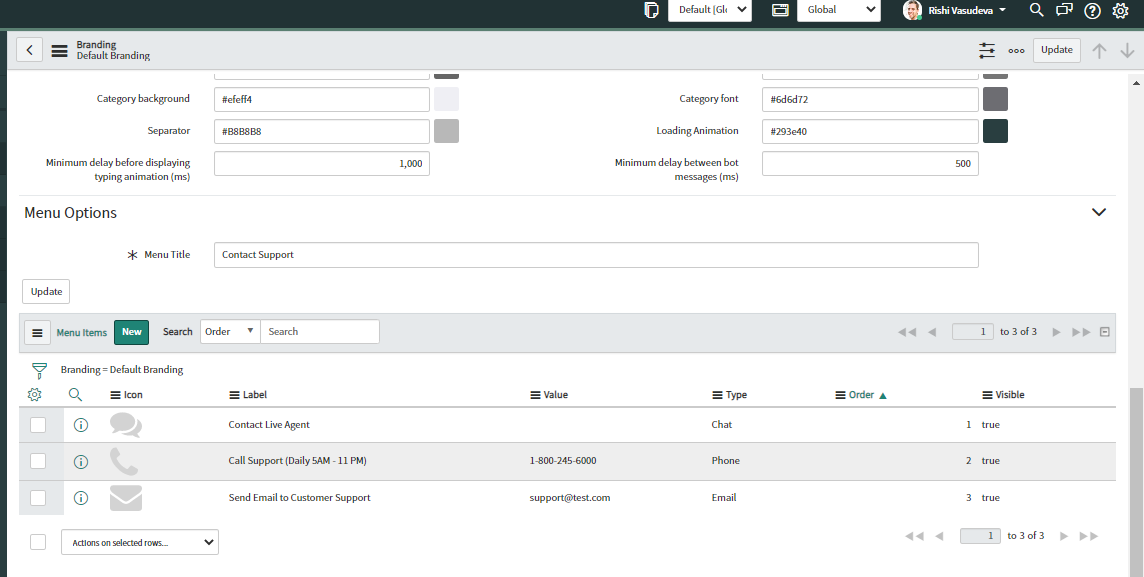Image resolution: width=1144 pixels, height=577 pixels.
Task: Open global search magnifier icon
Action: [x=1036, y=10]
